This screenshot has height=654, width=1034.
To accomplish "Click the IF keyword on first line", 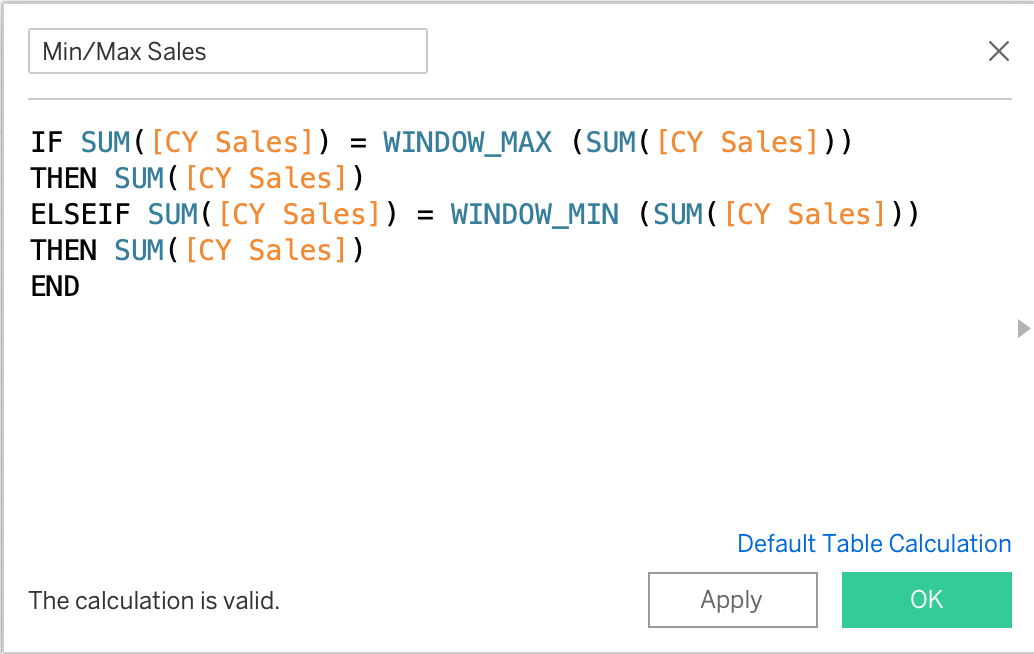I will [x=47, y=142].
